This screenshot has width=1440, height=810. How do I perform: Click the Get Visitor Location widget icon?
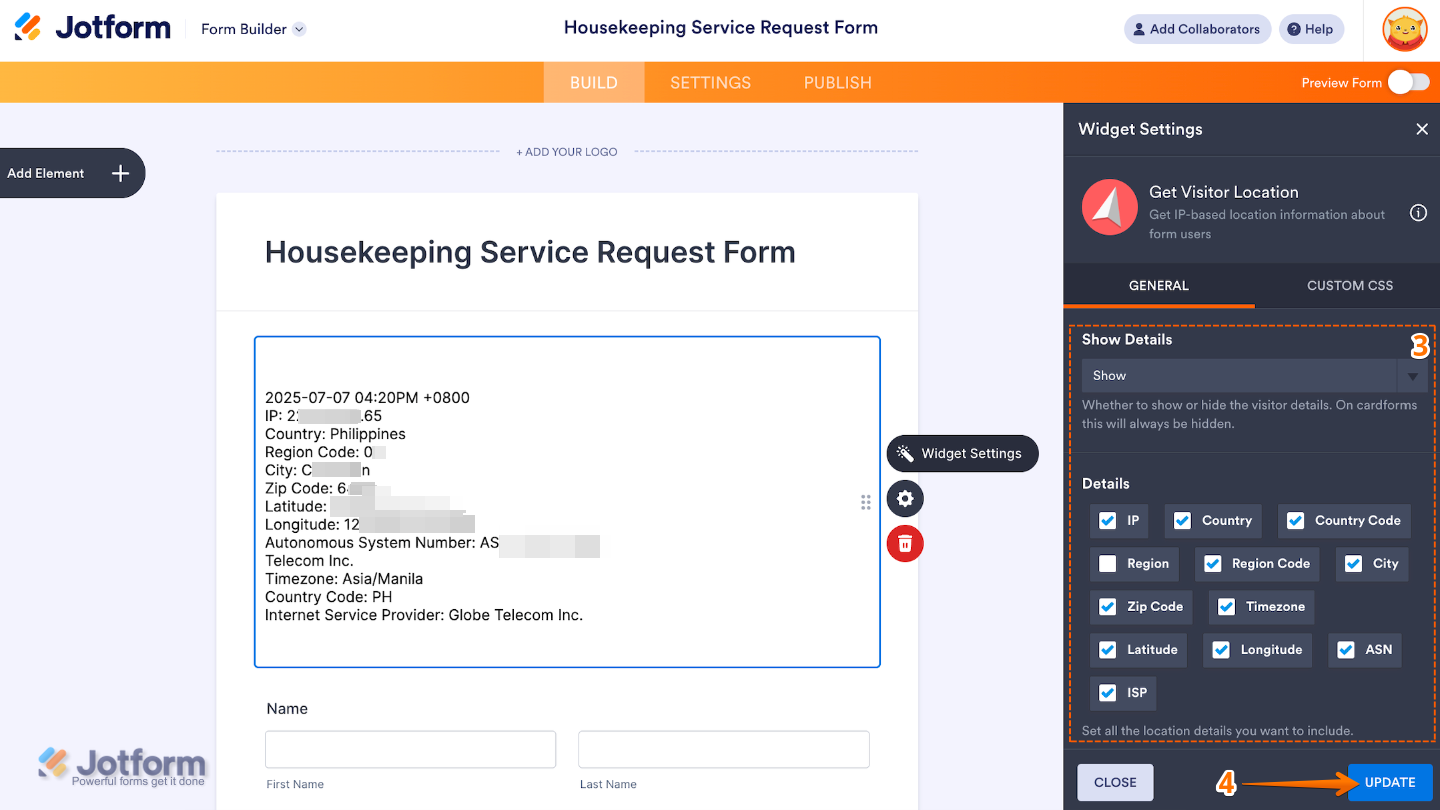point(1108,208)
